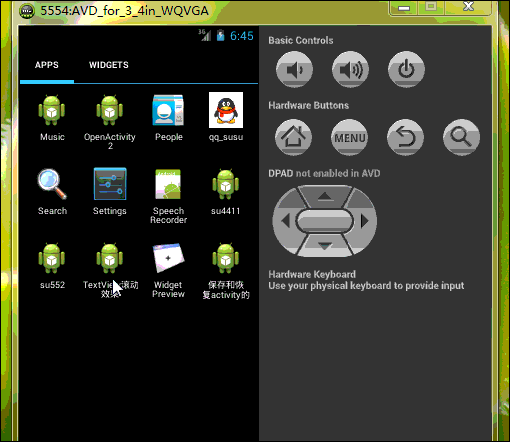Lower volume with the volume down button

tap(294, 70)
